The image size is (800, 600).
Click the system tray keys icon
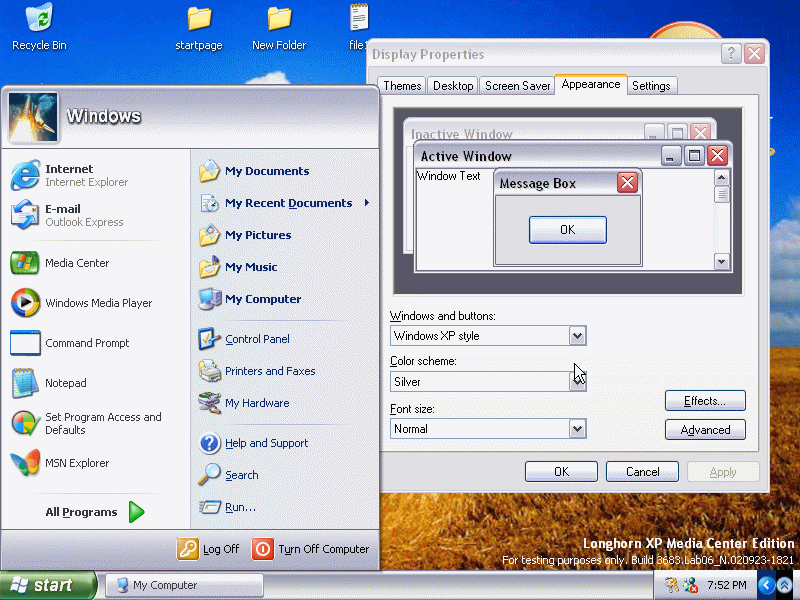672,585
